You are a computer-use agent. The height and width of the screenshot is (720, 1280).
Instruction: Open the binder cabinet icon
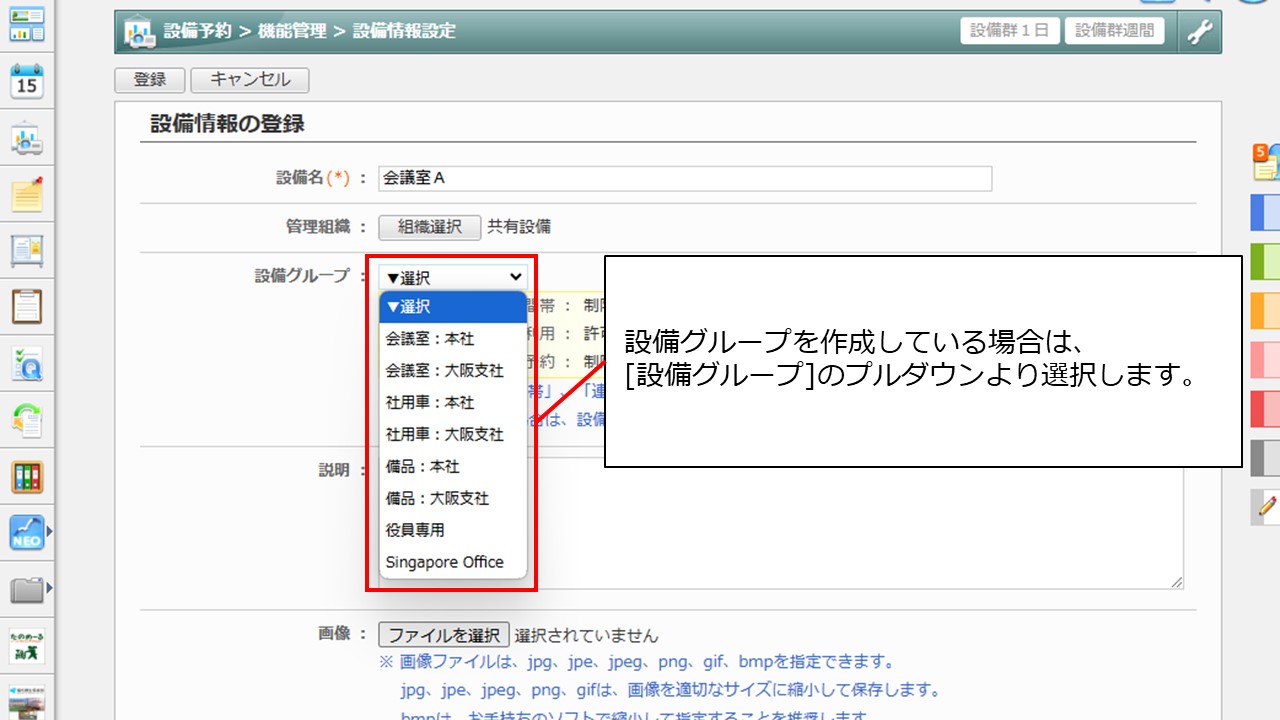[x=27, y=477]
